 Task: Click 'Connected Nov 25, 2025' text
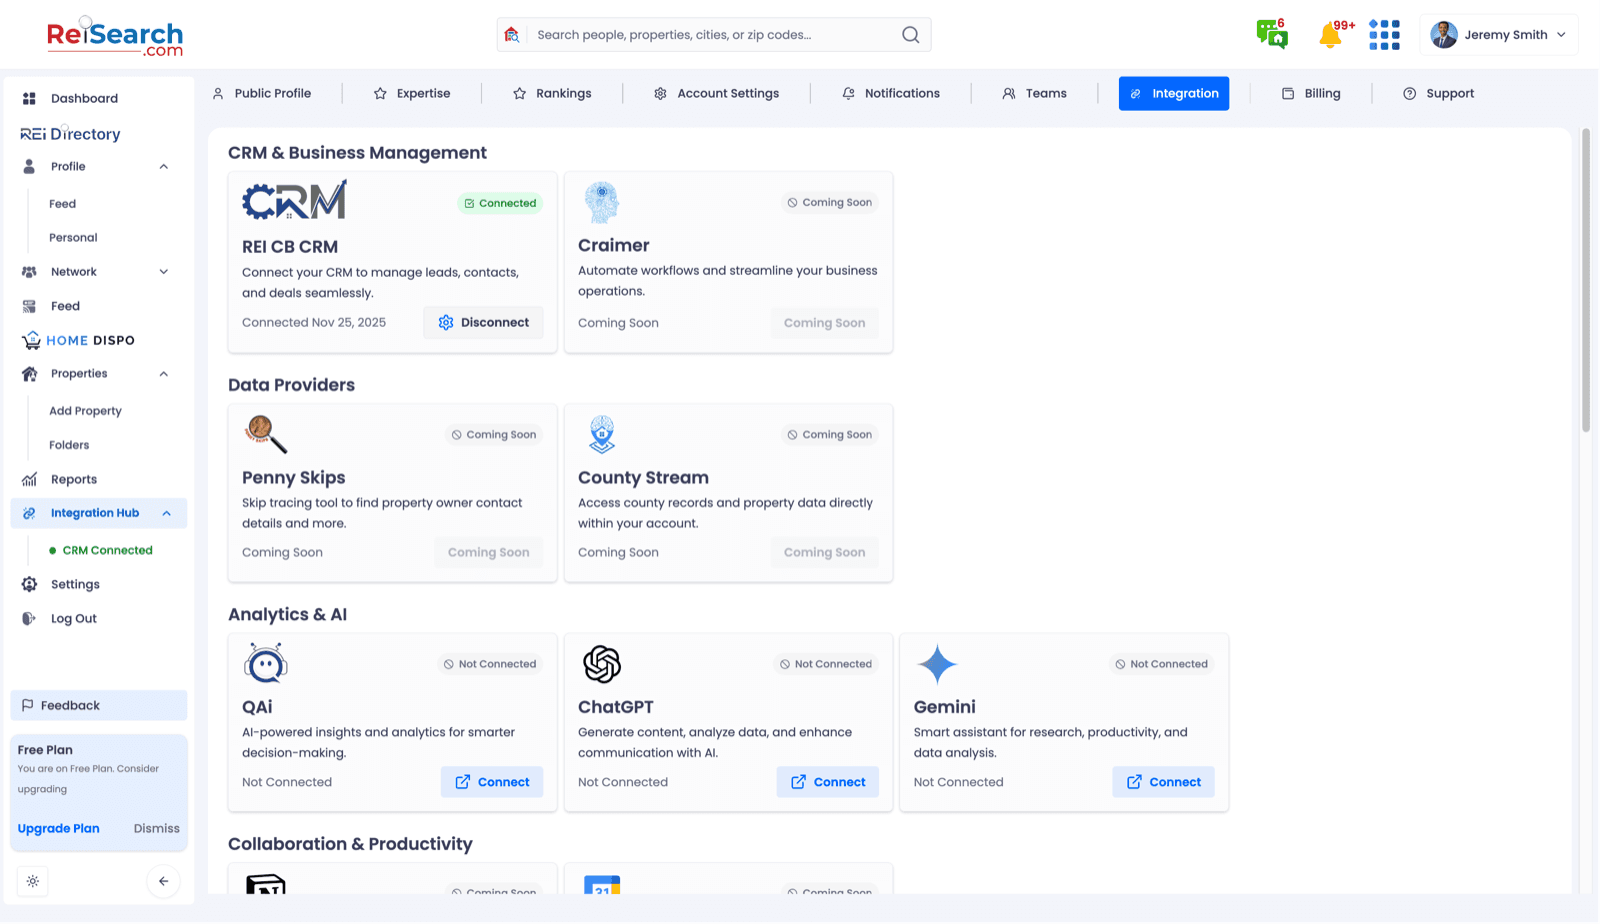coord(314,322)
